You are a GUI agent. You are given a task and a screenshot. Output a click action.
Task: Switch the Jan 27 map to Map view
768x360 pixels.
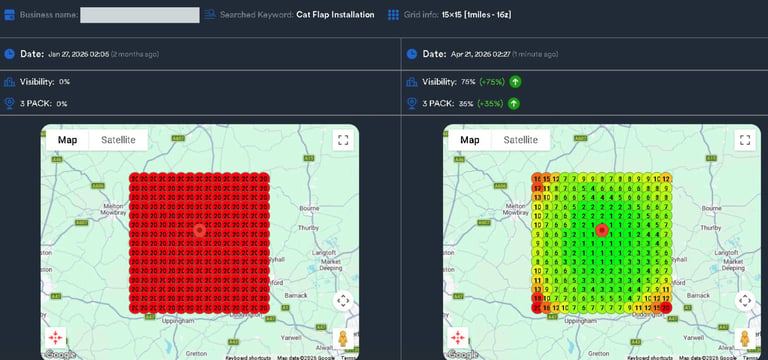coord(68,140)
